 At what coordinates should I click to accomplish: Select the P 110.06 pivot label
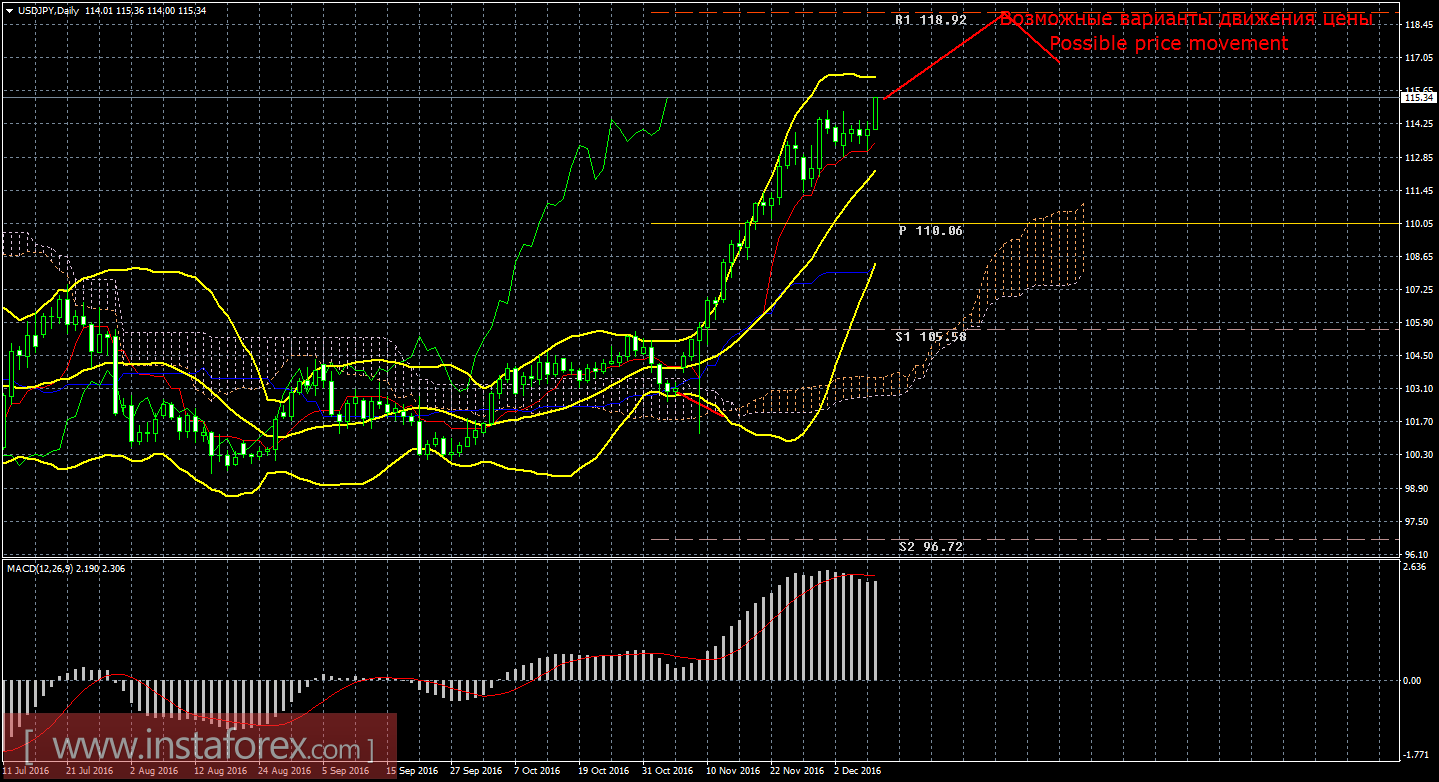930,231
